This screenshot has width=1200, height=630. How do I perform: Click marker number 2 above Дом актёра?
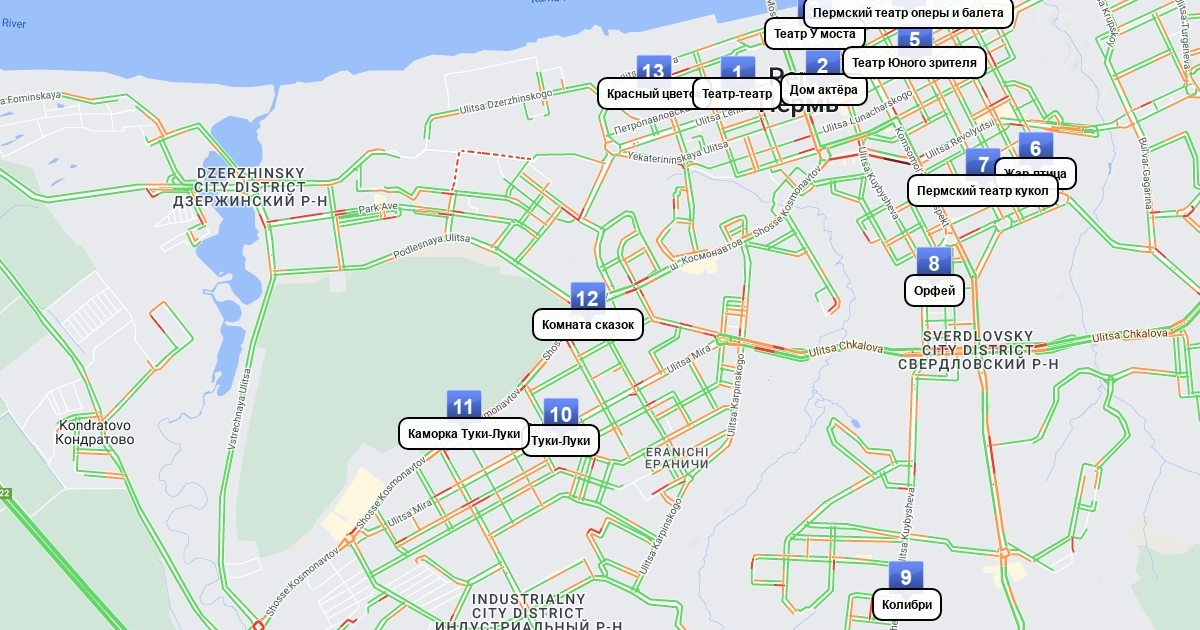point(823,65)
